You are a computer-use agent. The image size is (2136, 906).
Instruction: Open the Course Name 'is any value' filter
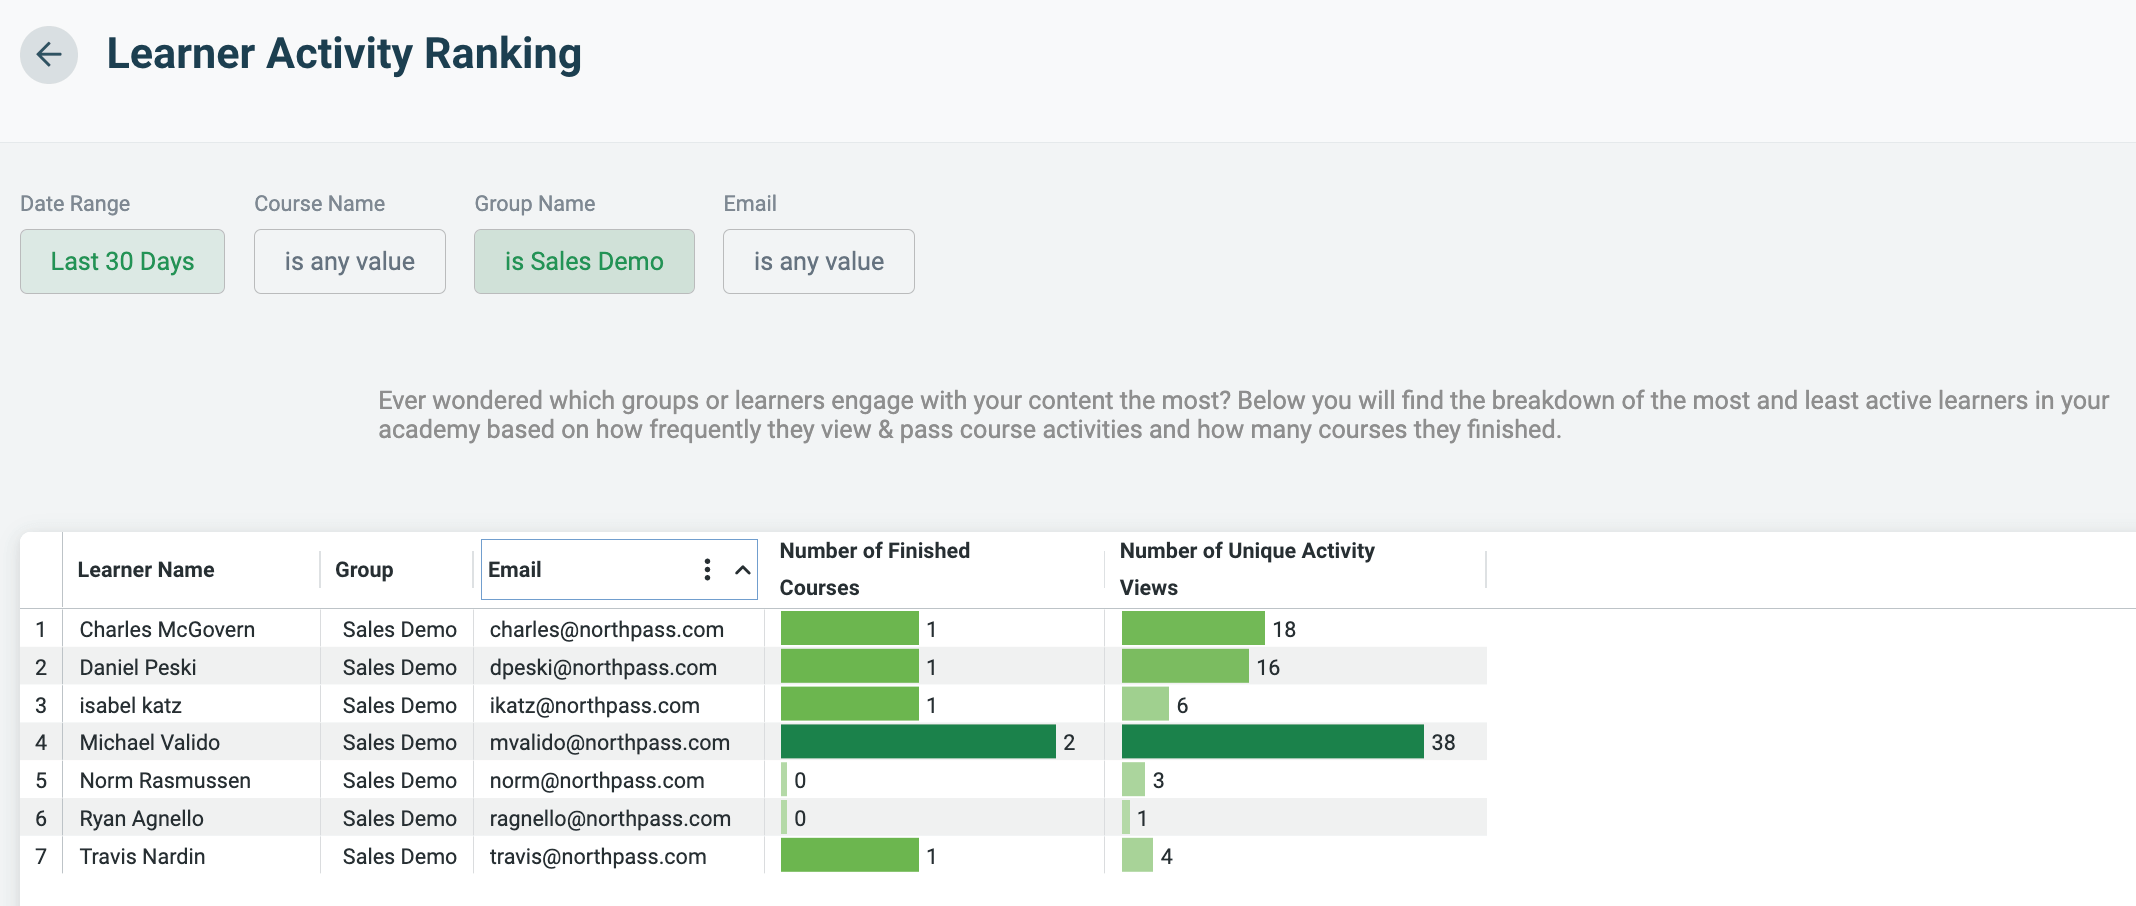click(349, 261)
